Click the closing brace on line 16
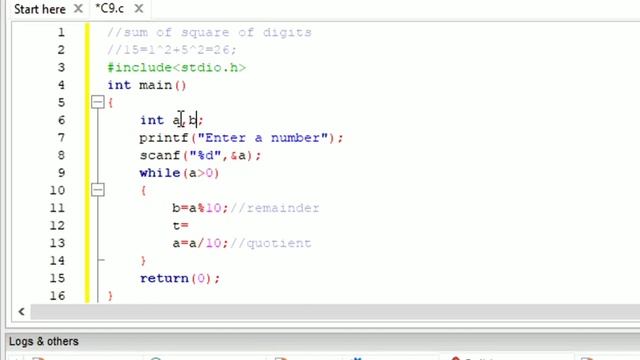 point(111,296)
